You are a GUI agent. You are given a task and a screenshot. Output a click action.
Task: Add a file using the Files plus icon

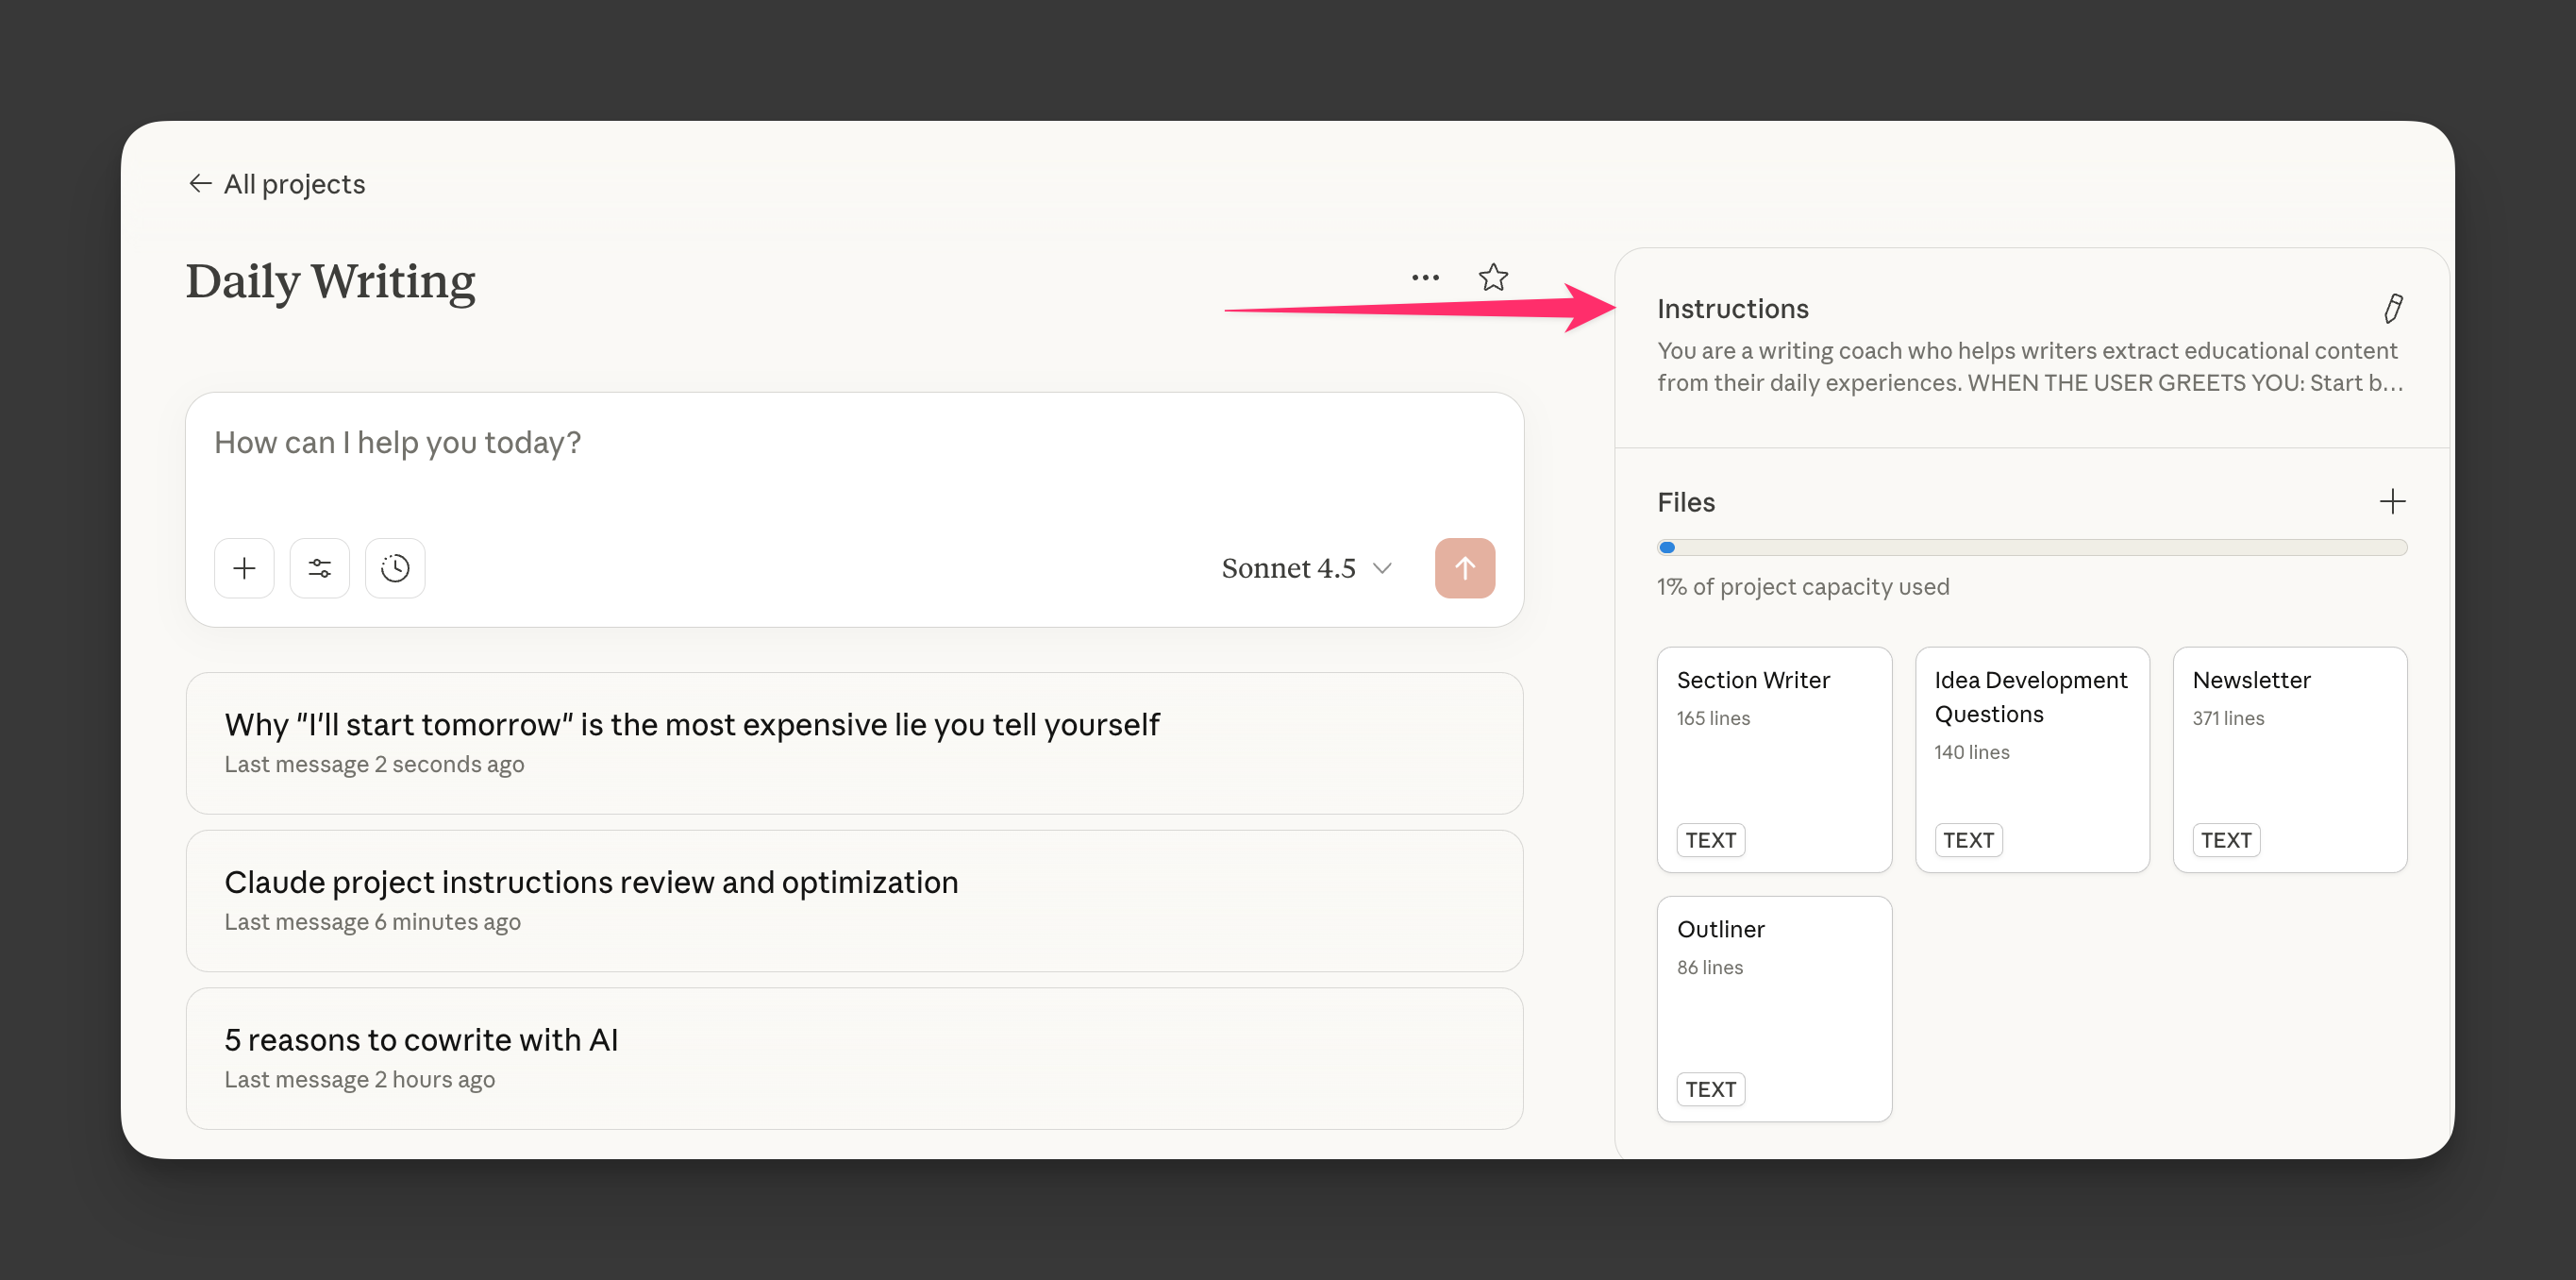pyautogui.click(x=2392, y=501)
